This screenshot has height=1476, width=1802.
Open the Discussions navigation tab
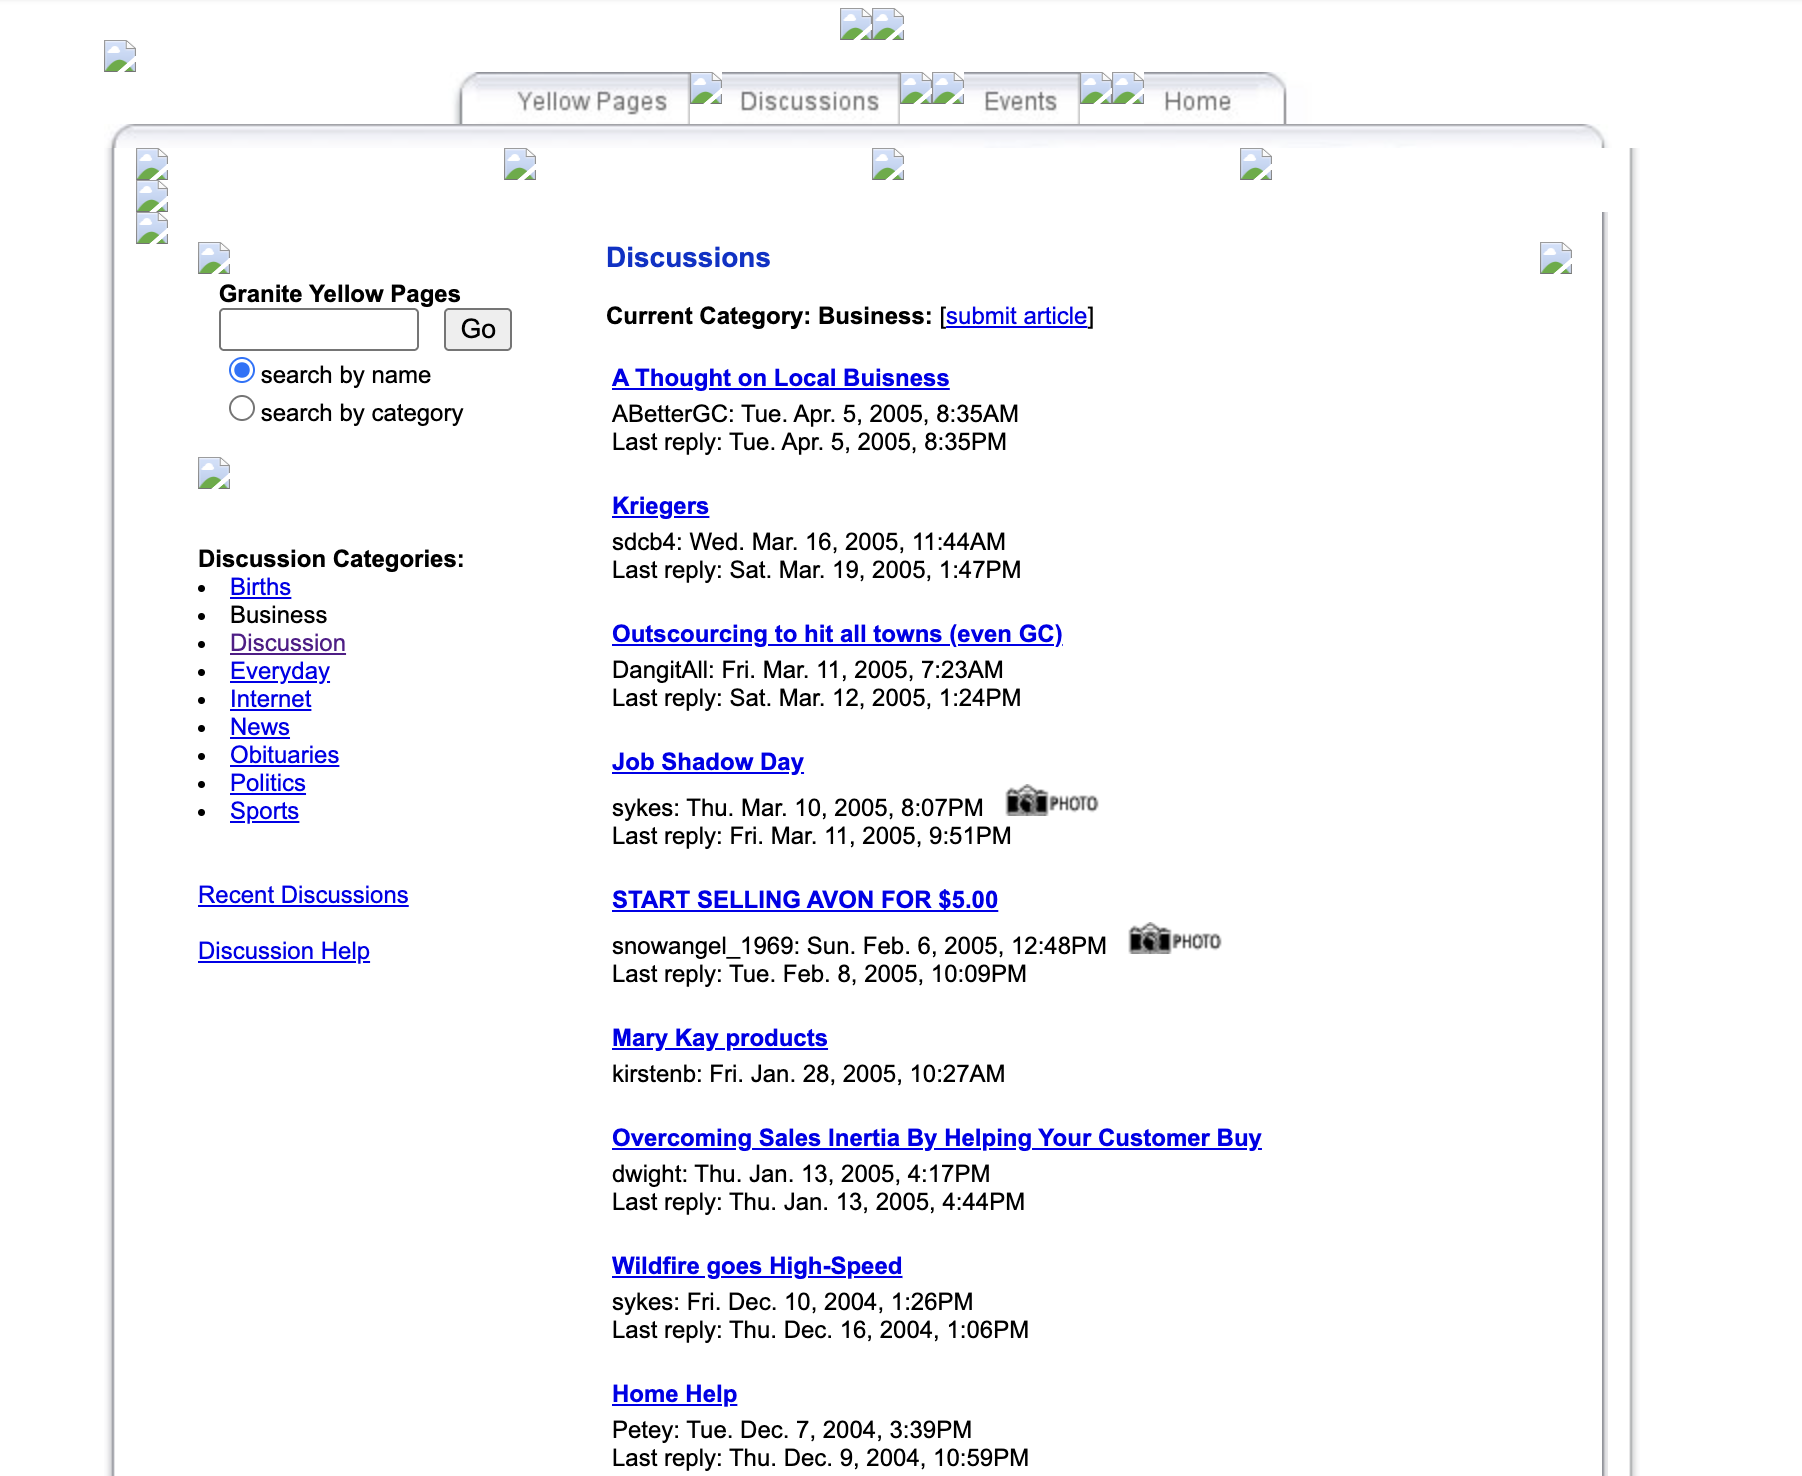tap(809, 101)
